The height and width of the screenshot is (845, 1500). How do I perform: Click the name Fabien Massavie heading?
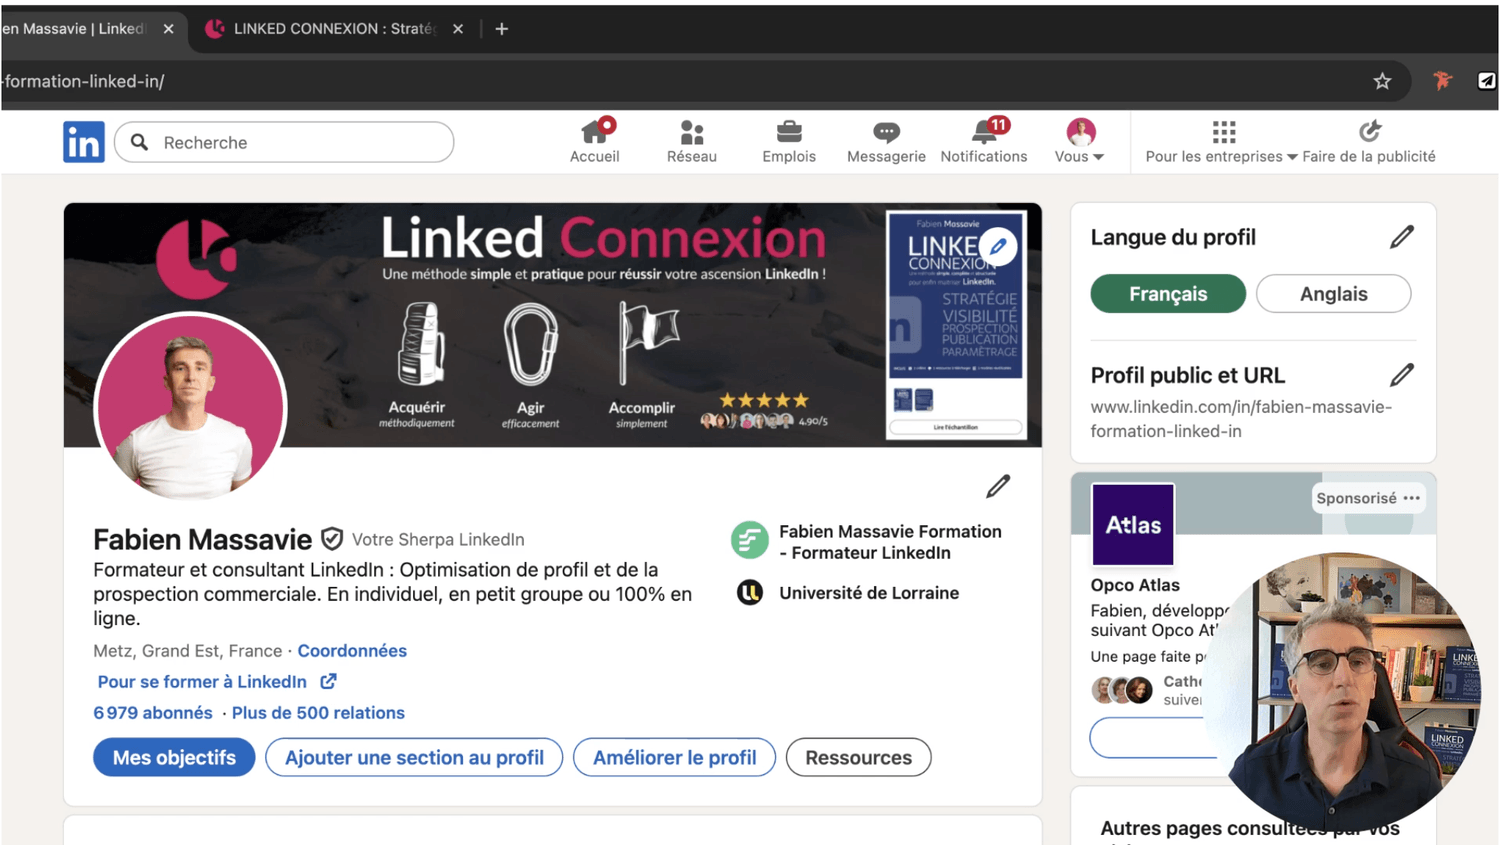(202, 539)
